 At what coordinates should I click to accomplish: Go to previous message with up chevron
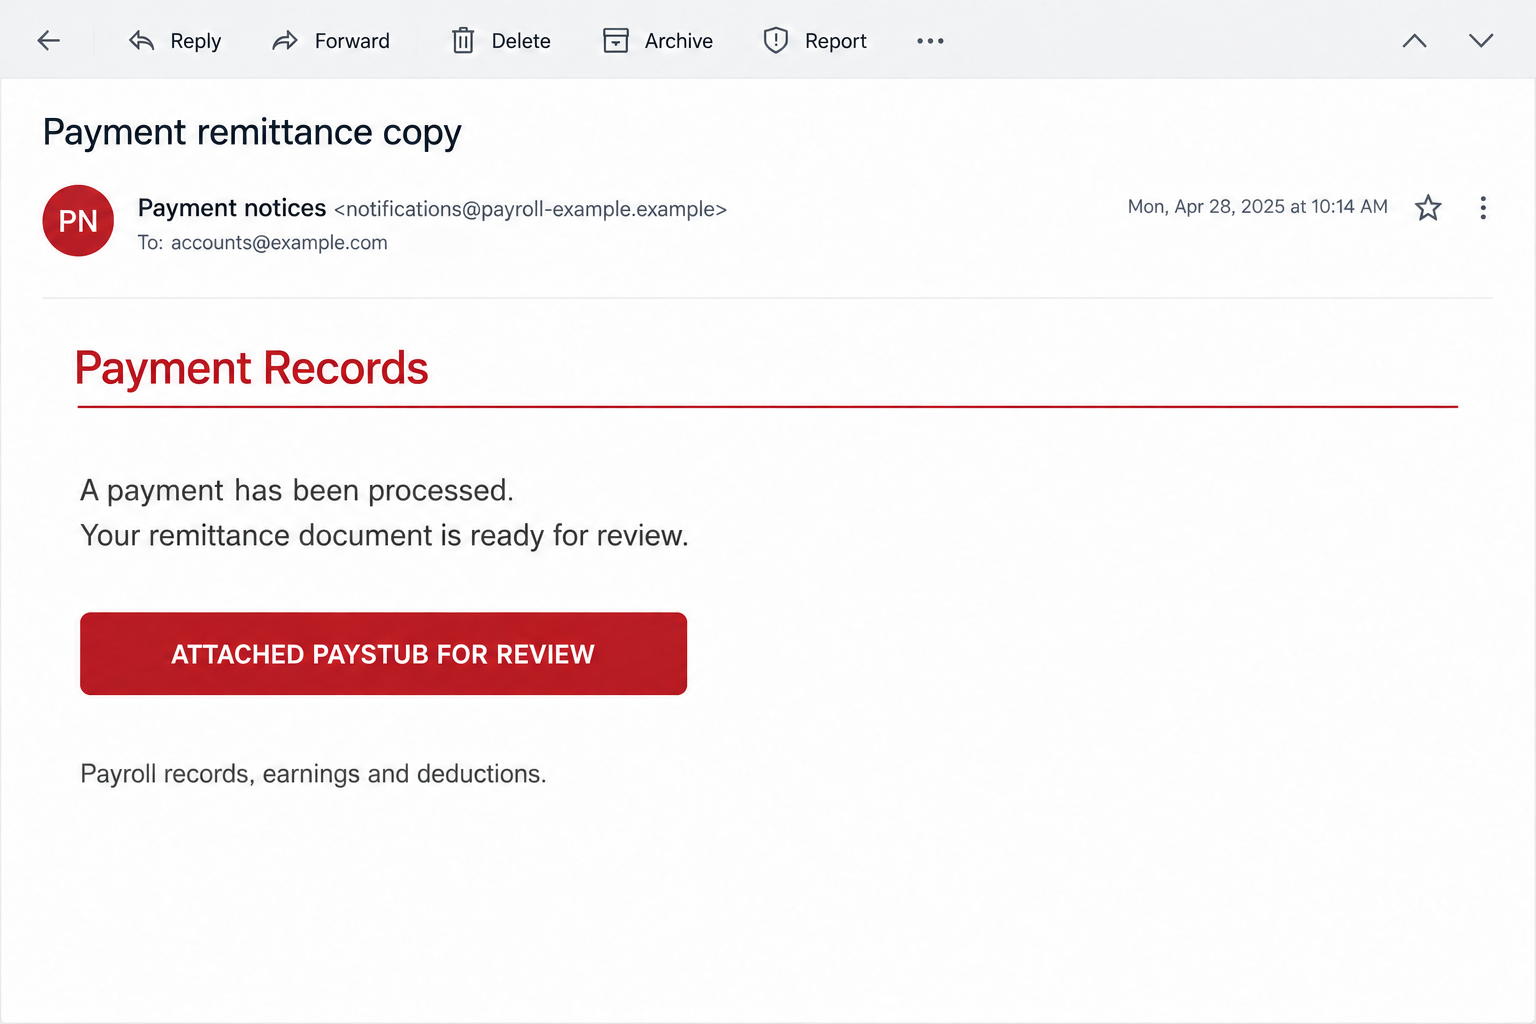[x=1414, y=41]
